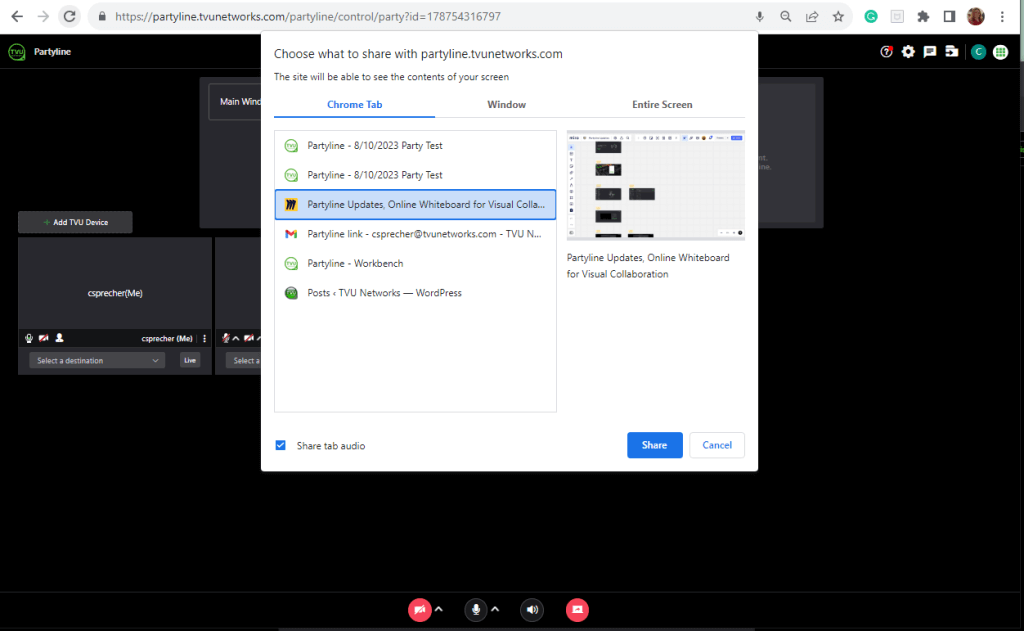Viewport: 1024px width, 631px height.
Task: Click the Main Window label behind dialog
Action: 240,101
